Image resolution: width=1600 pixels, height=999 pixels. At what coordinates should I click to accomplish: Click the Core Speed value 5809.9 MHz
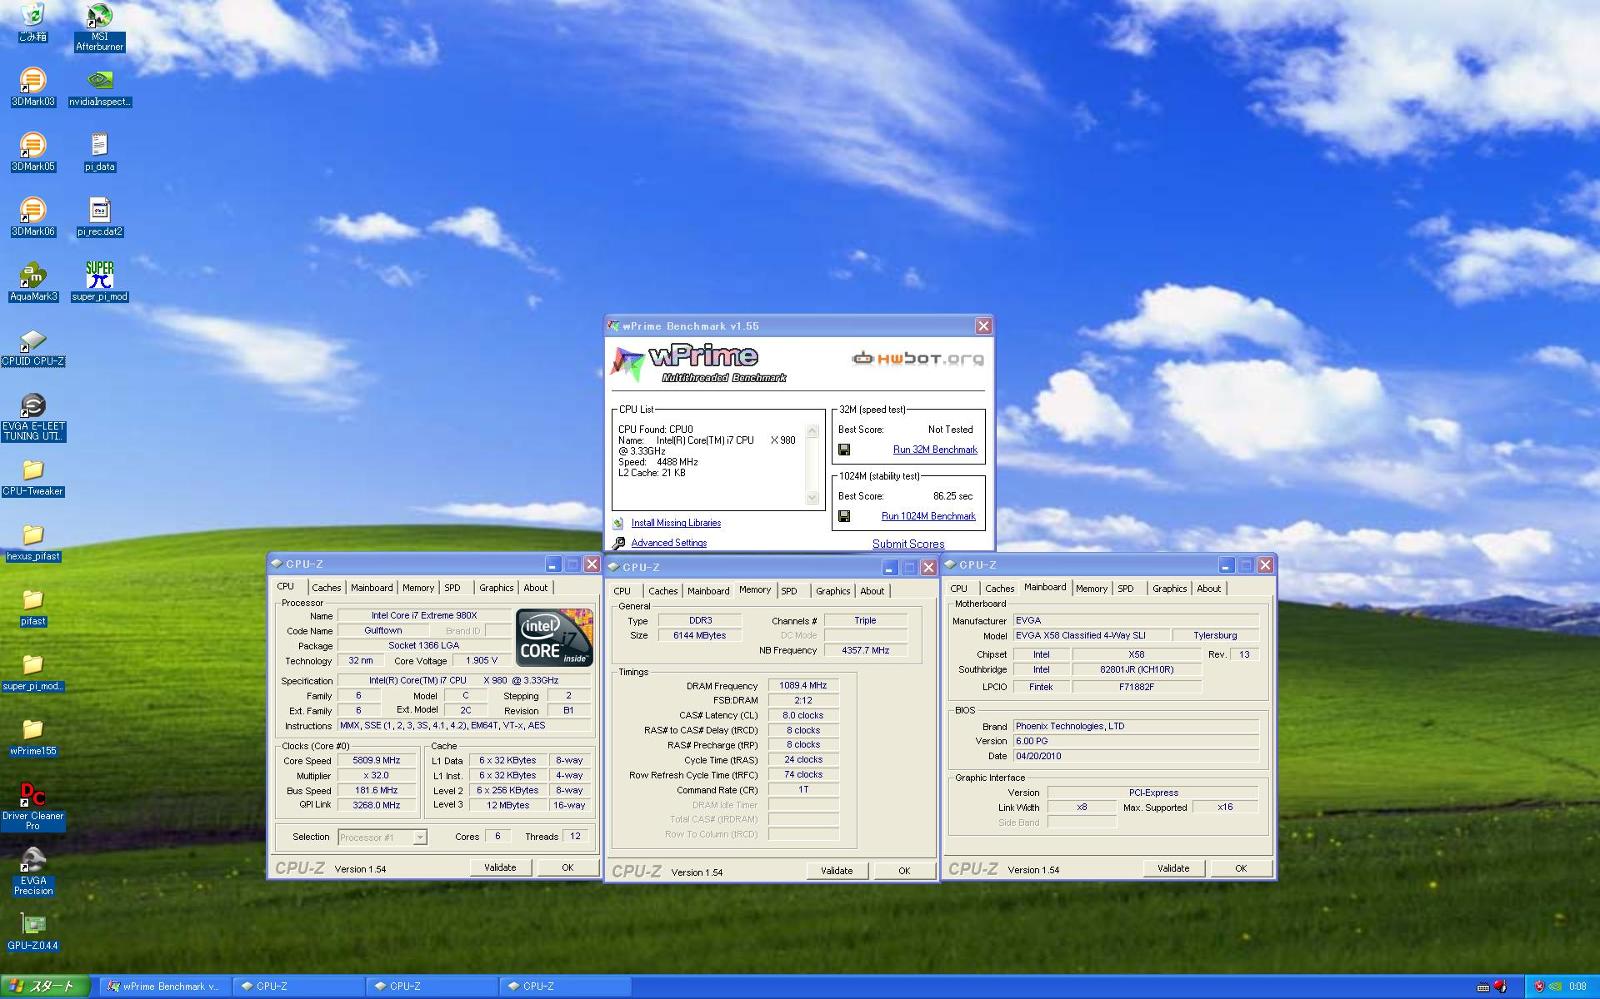point(376,761)
